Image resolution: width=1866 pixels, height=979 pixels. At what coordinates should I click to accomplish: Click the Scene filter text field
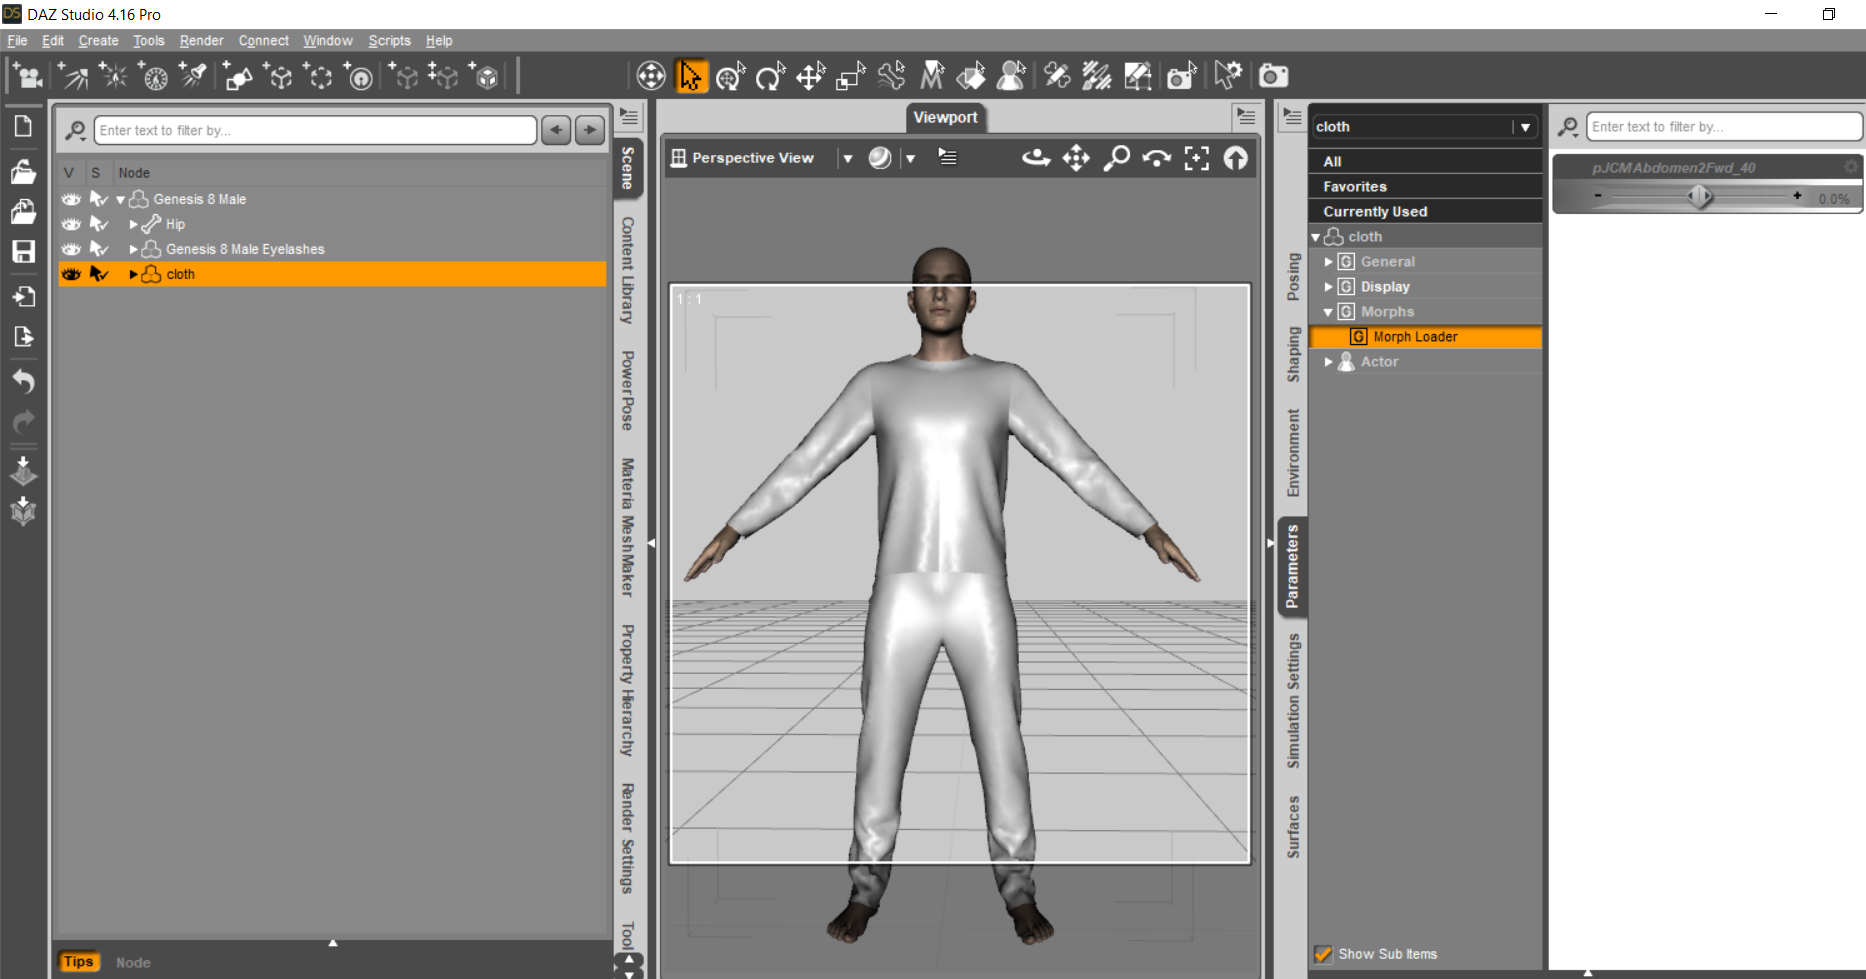[315, 130]
